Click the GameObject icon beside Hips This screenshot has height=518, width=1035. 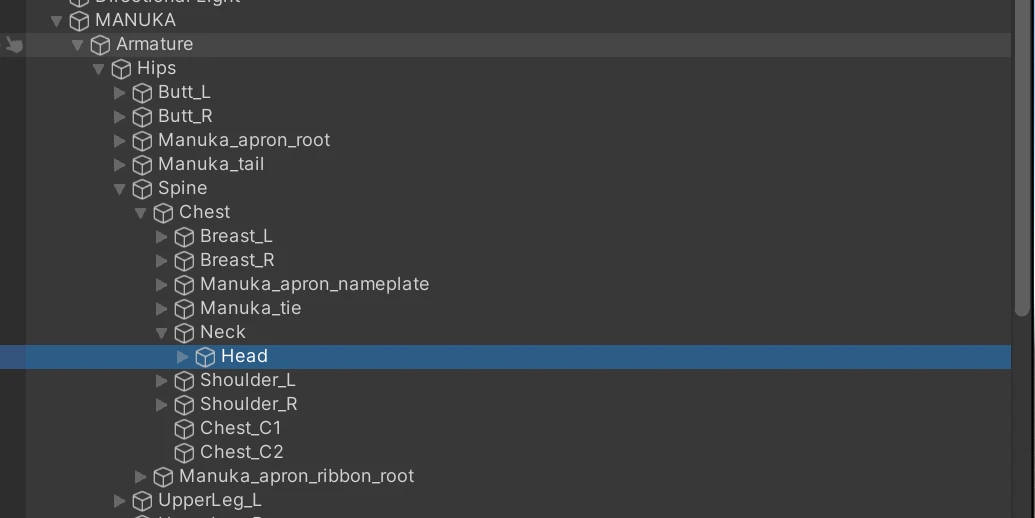tap(121, 69)
